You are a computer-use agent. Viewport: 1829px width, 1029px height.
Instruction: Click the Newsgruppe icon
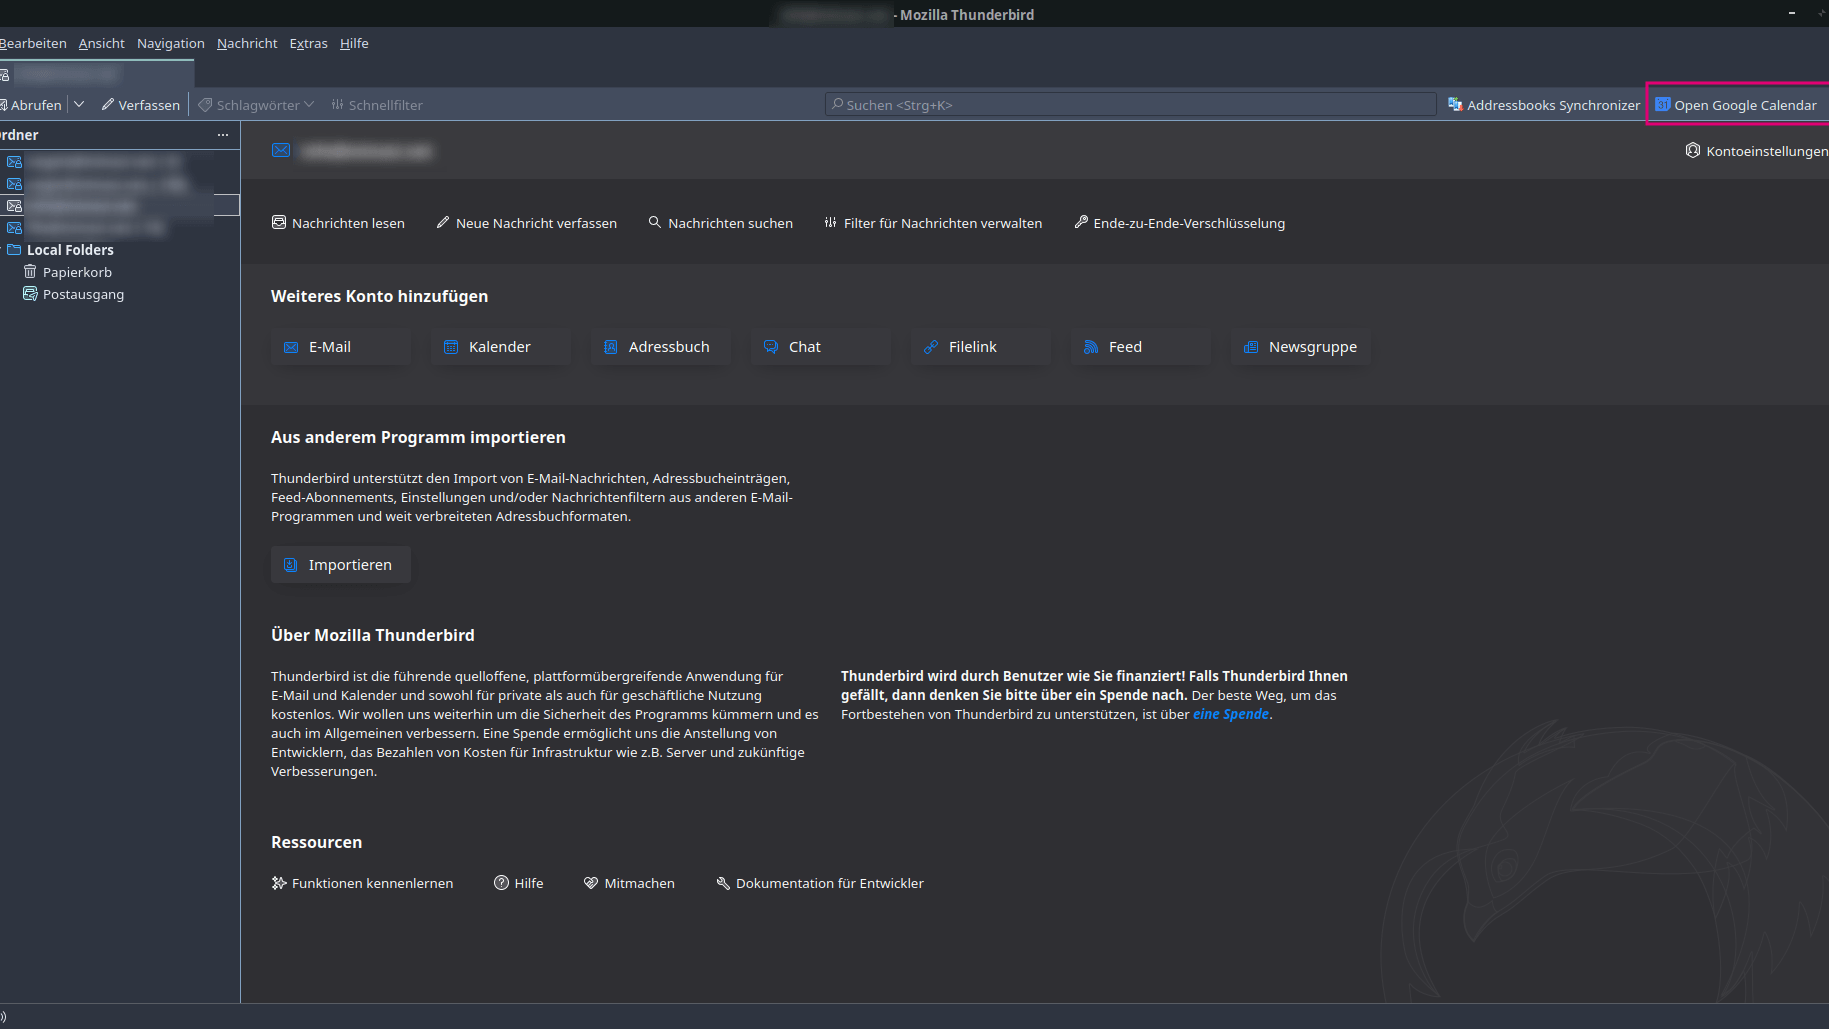[1251, 347]
